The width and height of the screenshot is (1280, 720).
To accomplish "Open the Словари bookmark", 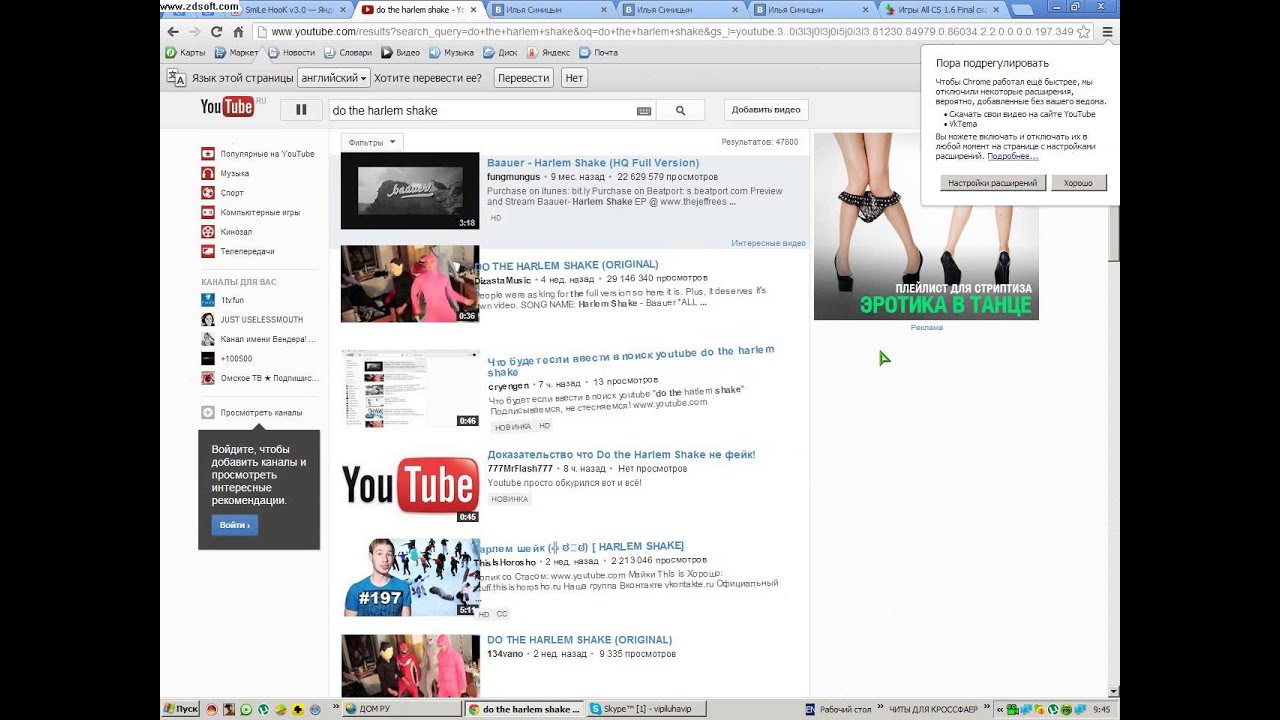I will [348, 52].
